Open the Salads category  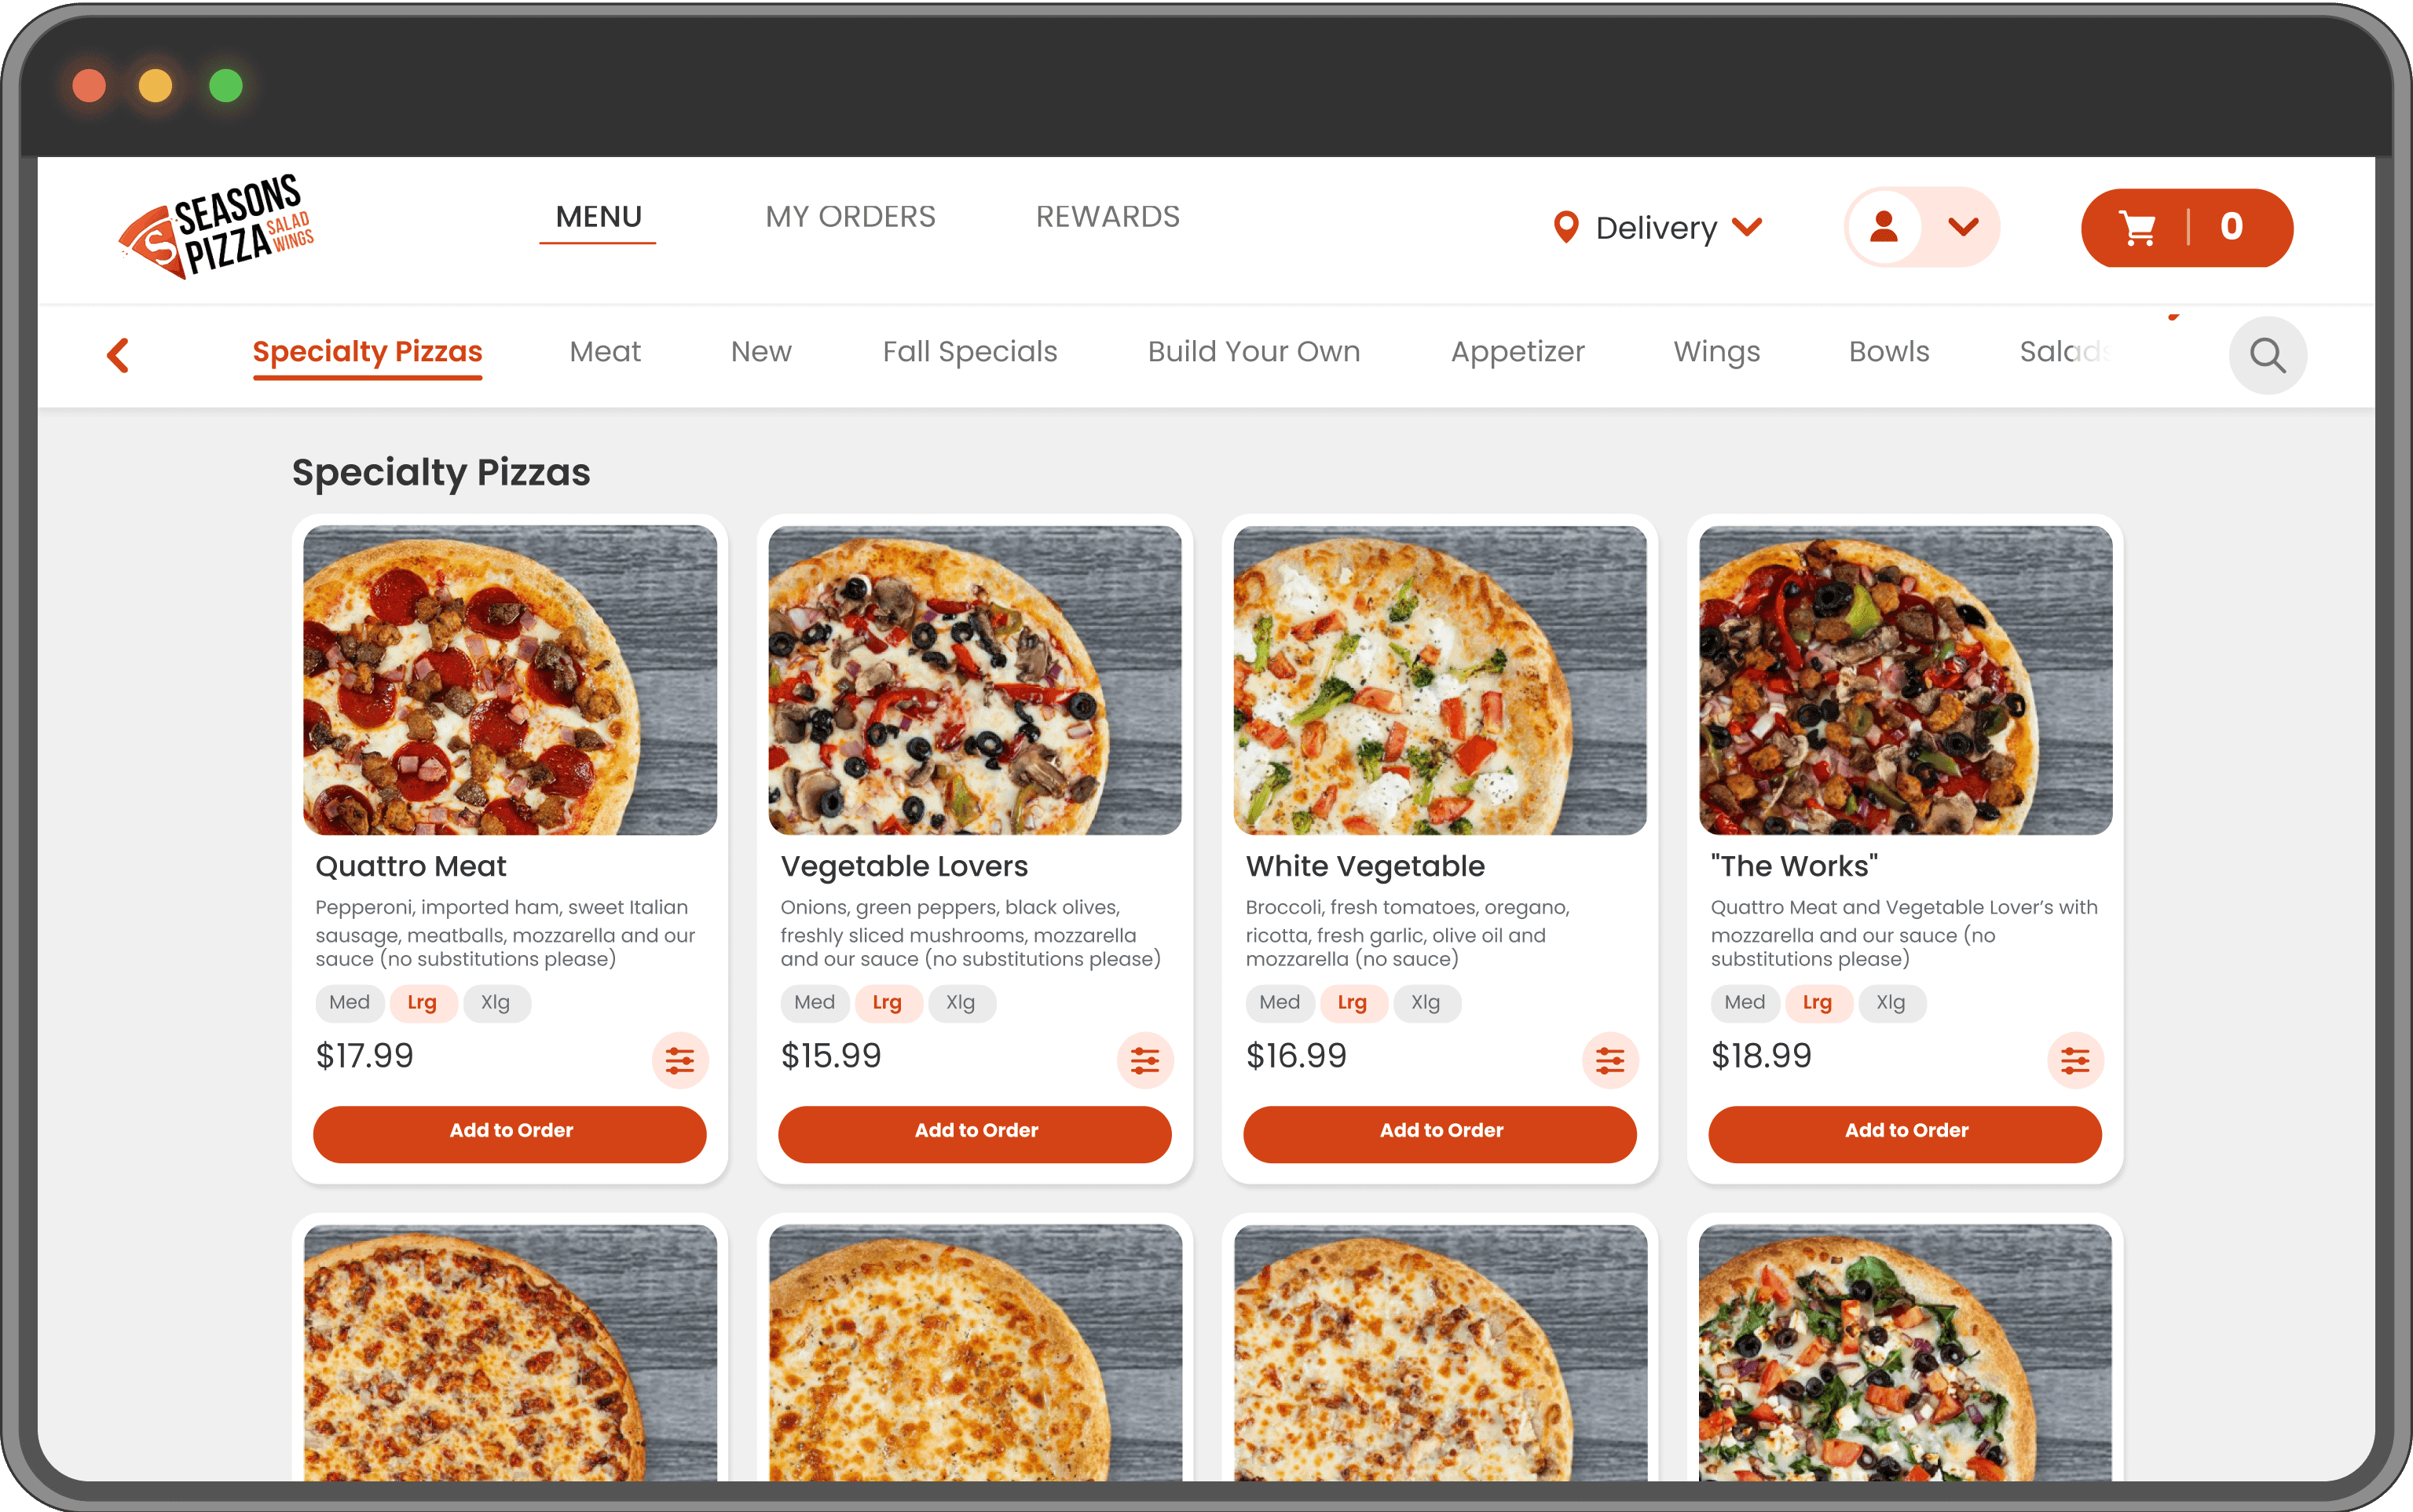point(2066,352)
